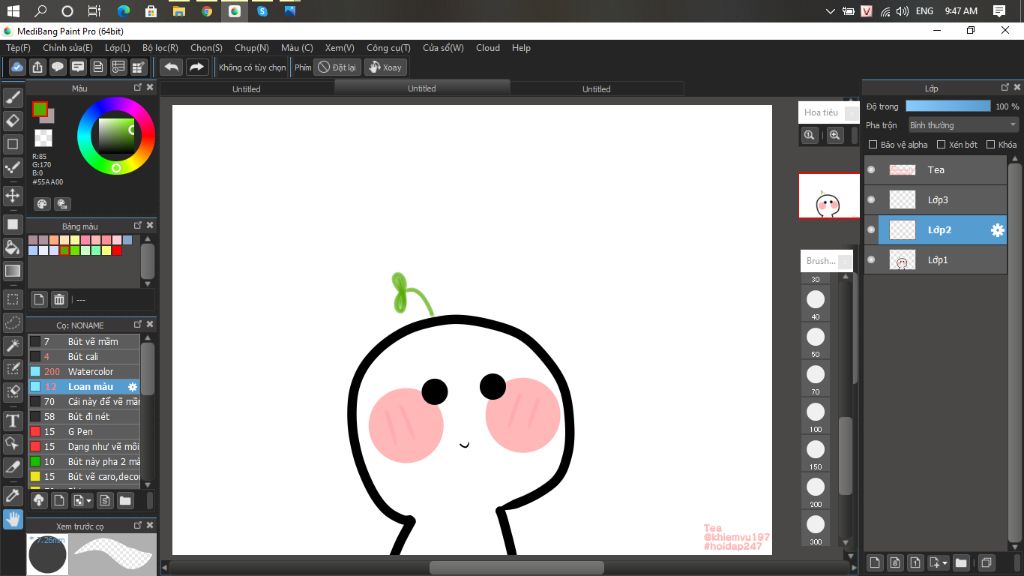1024x576 pixels.
Task: Hide the Tea layer
Action: (x=871, y=170)
